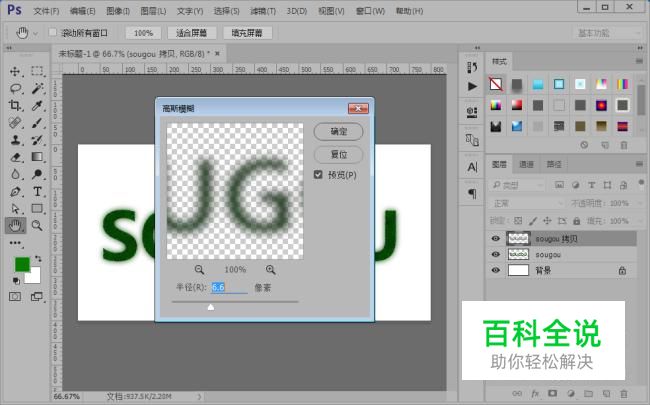Zoom out the blur dialog preview
The height and width of the screenshot is (405, 650).
199,270
